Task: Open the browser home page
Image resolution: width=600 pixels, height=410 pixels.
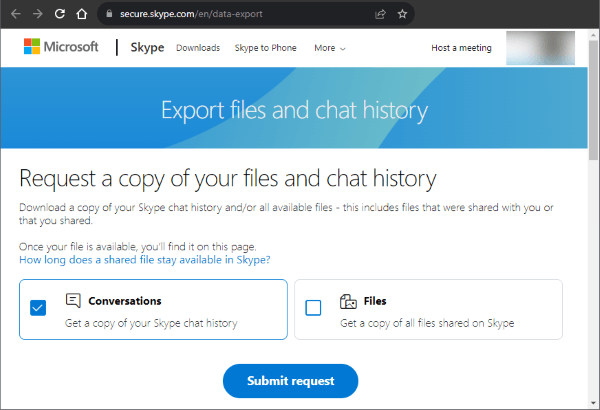Action: (82, 14)
